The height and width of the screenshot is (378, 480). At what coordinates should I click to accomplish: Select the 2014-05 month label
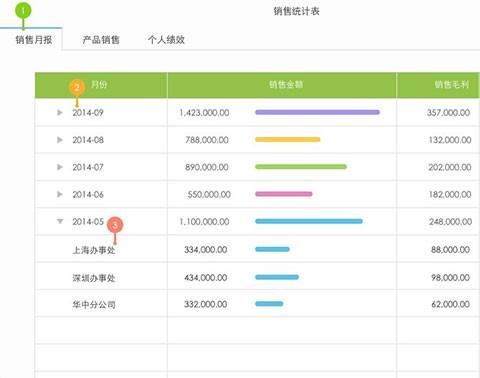pos(88,222)
